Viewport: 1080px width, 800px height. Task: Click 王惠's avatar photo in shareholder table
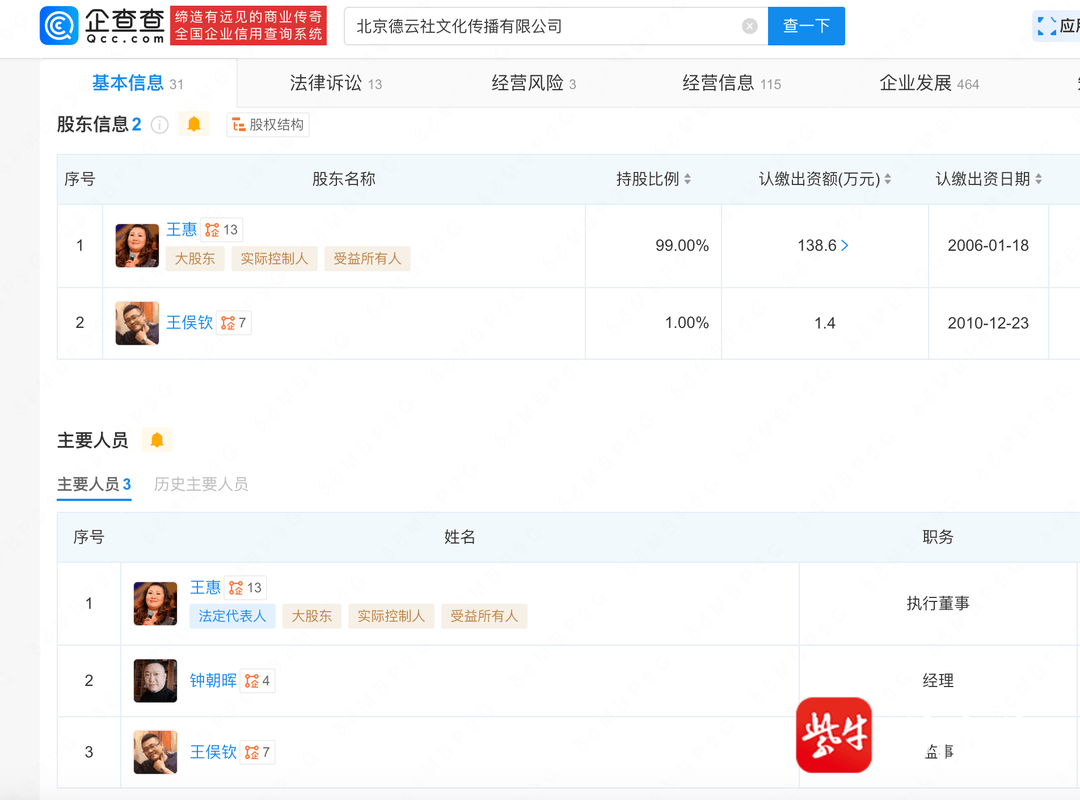click(137, 246)
